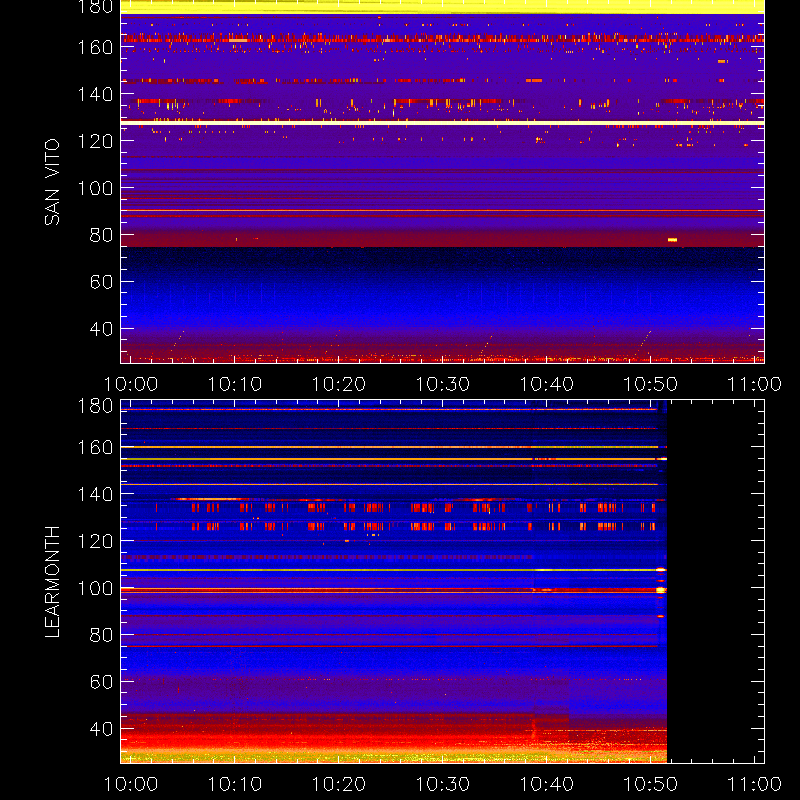Click 11:00 under the Learmonth plot

point(755,784)
